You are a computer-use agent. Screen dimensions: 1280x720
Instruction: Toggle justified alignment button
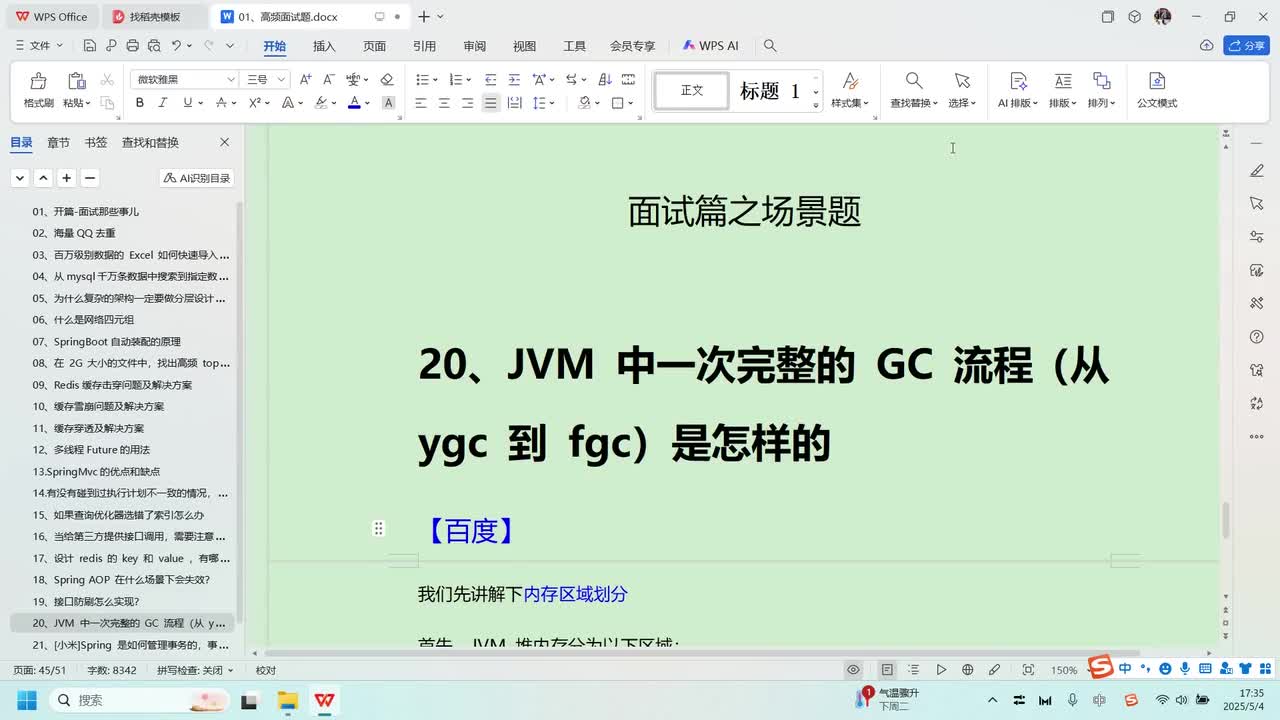coord(490,103)
